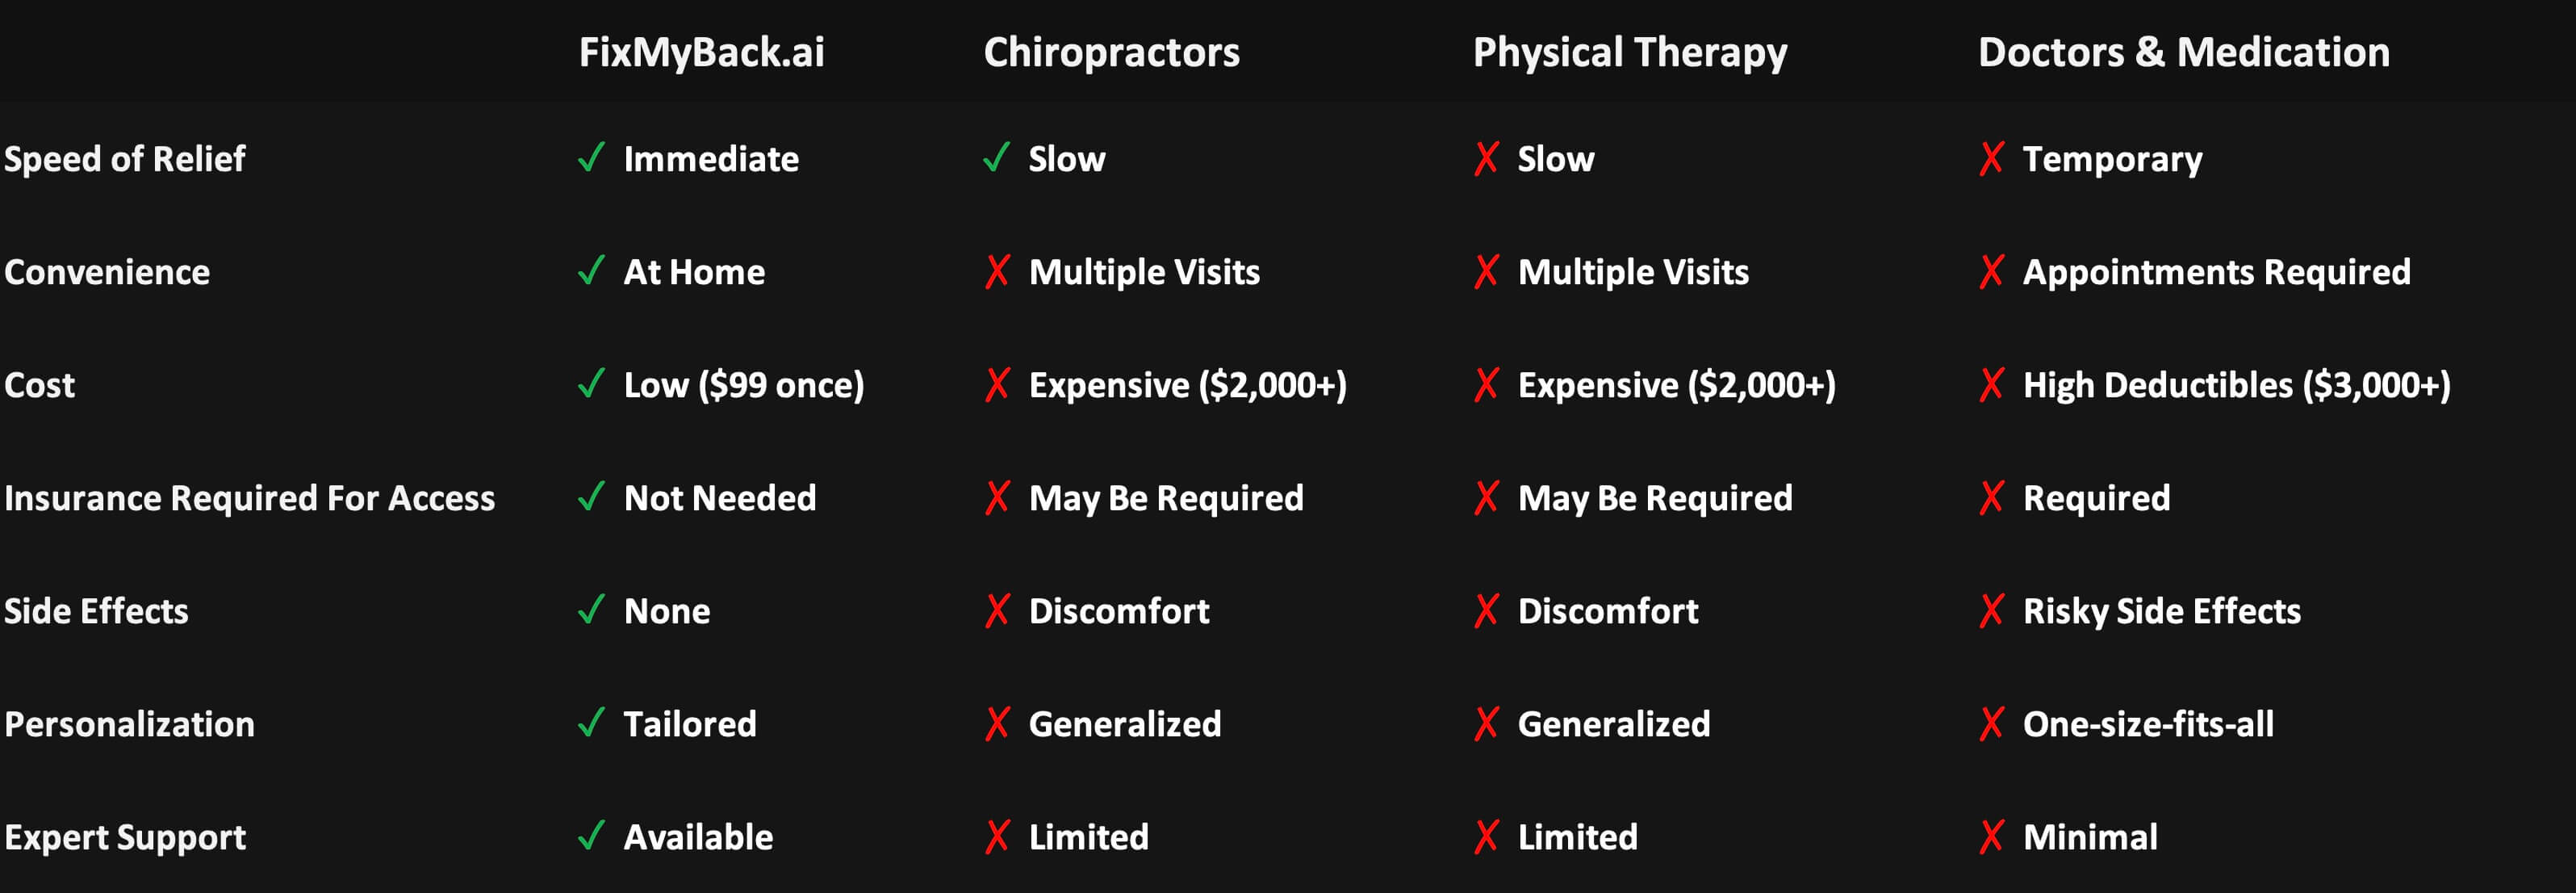Click the Personalization row label

[x=129, y=724]
